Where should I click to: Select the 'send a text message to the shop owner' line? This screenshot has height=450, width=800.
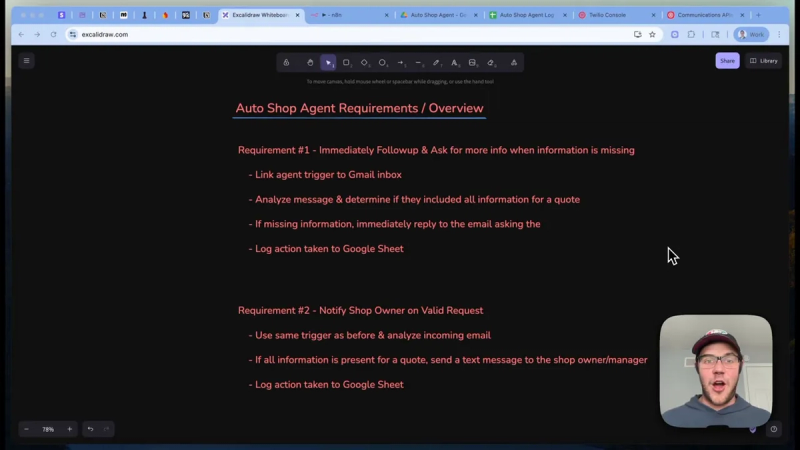(x=447, y=360)
